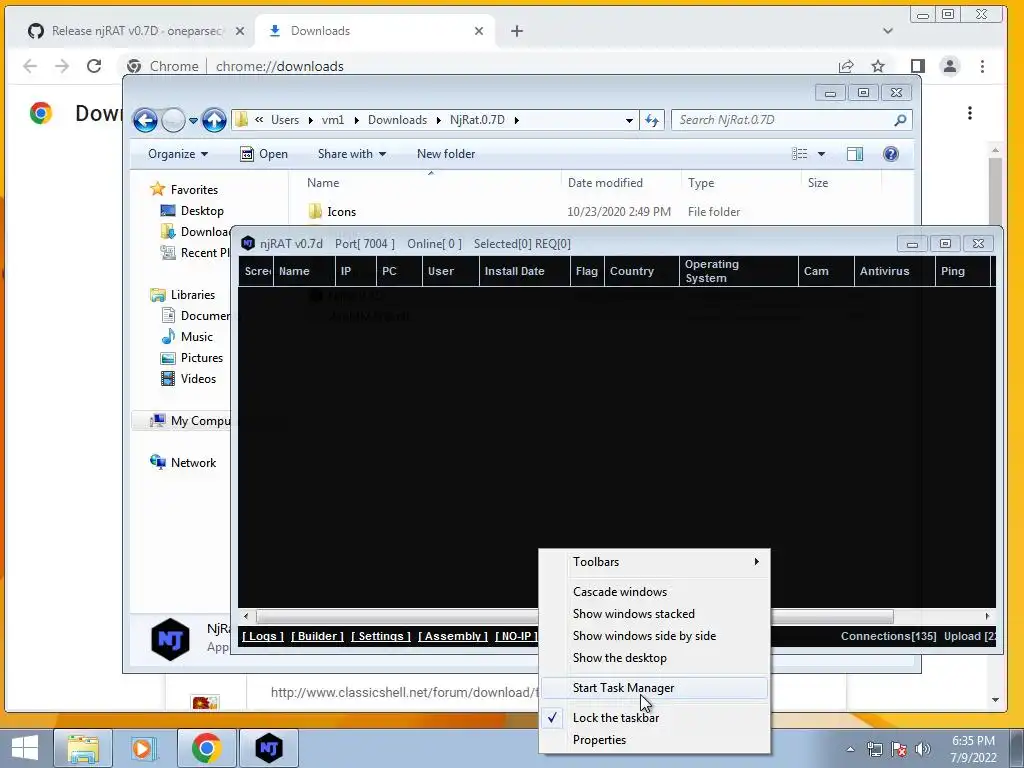Click the Open toolbar button
The image size is (1024, 768).
point(264,154)
